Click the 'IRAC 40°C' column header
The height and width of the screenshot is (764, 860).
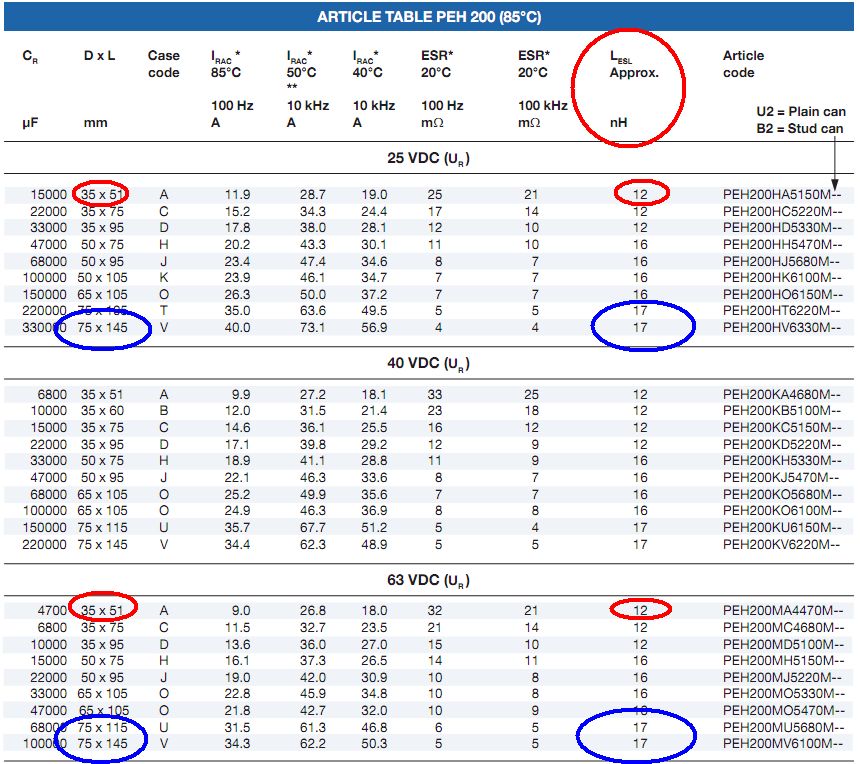[x=367, y=64]
